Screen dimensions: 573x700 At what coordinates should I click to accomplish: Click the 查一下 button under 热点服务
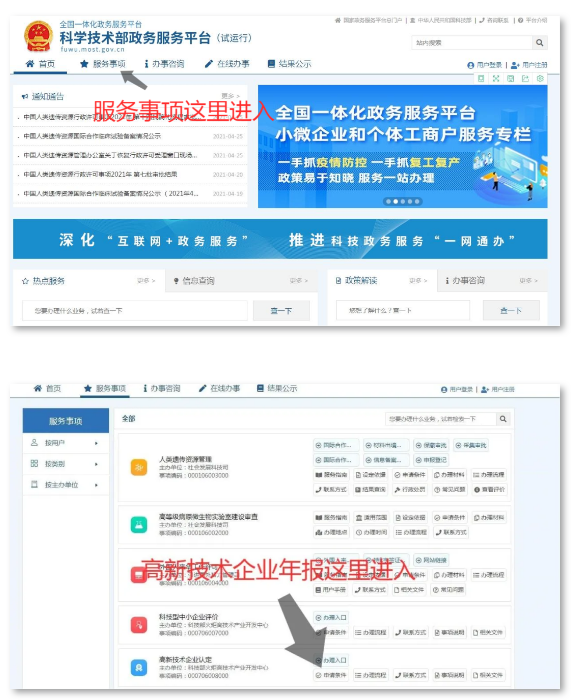[x=281, y=311]
